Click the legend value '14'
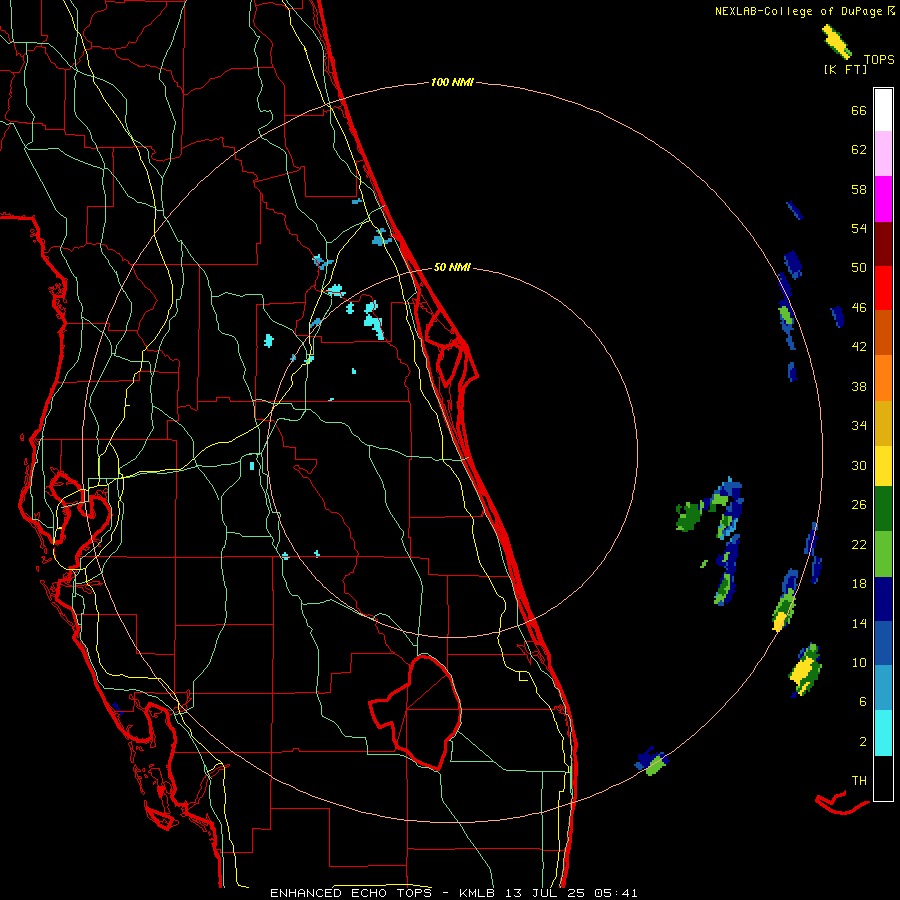 tap(859, 623)
